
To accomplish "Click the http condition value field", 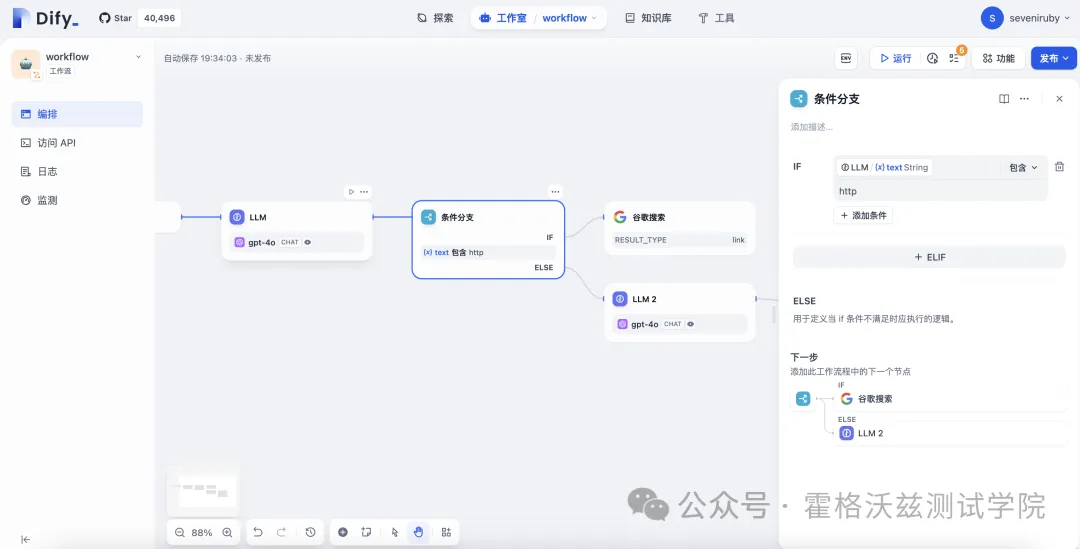I will coord(940,191).
